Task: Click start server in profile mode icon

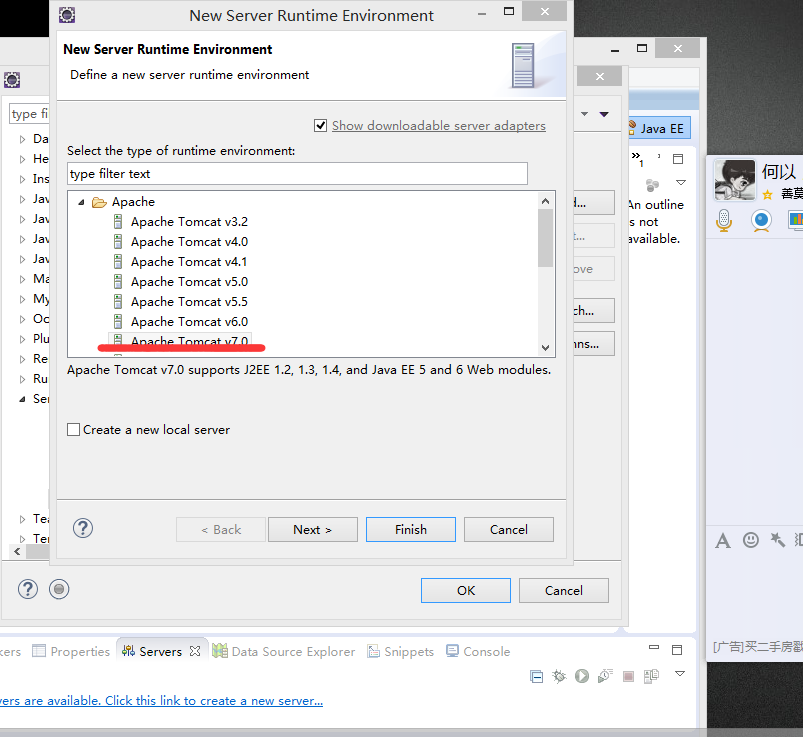Action: coord(605,676)
